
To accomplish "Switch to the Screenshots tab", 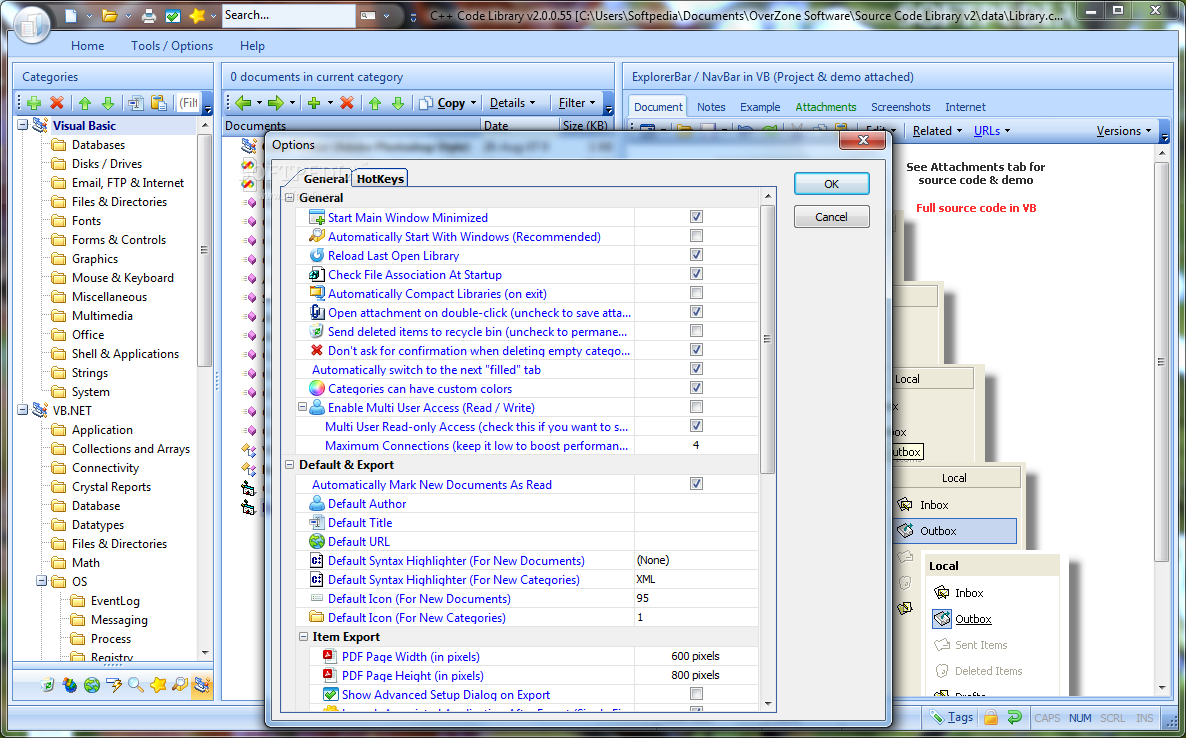I will point(900,107).
